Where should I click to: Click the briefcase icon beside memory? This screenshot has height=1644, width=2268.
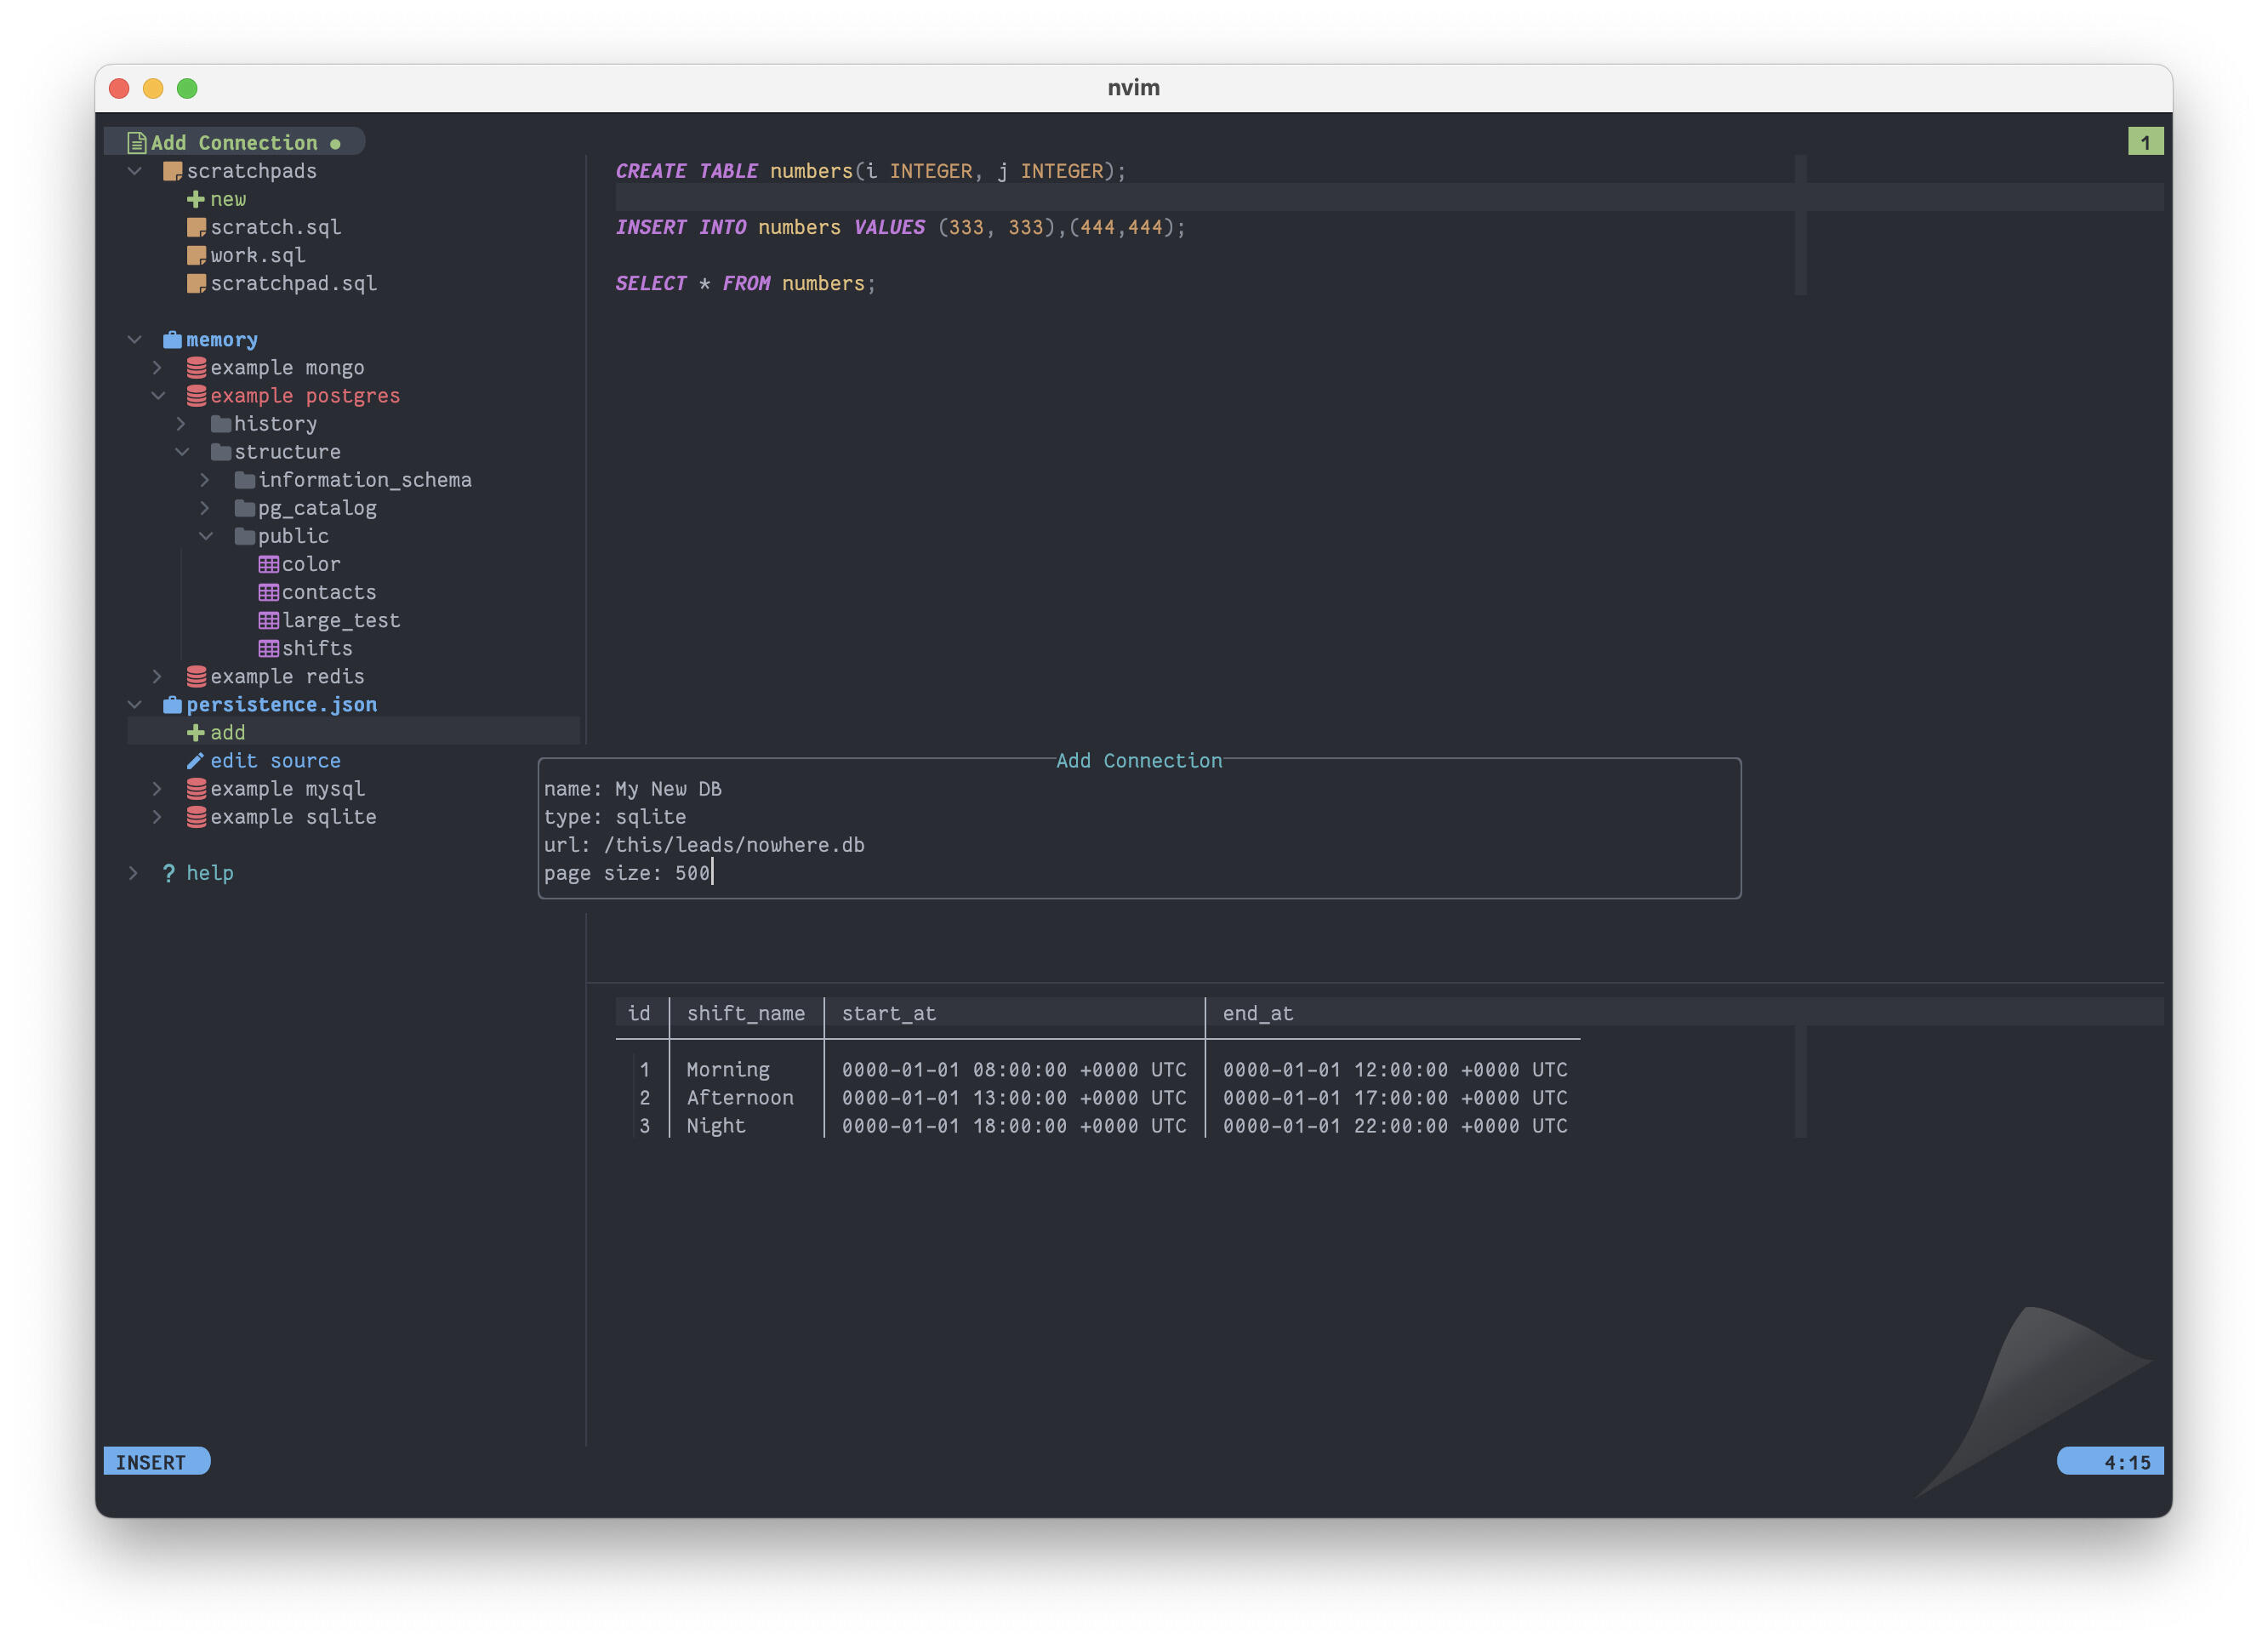coord(172,340)
